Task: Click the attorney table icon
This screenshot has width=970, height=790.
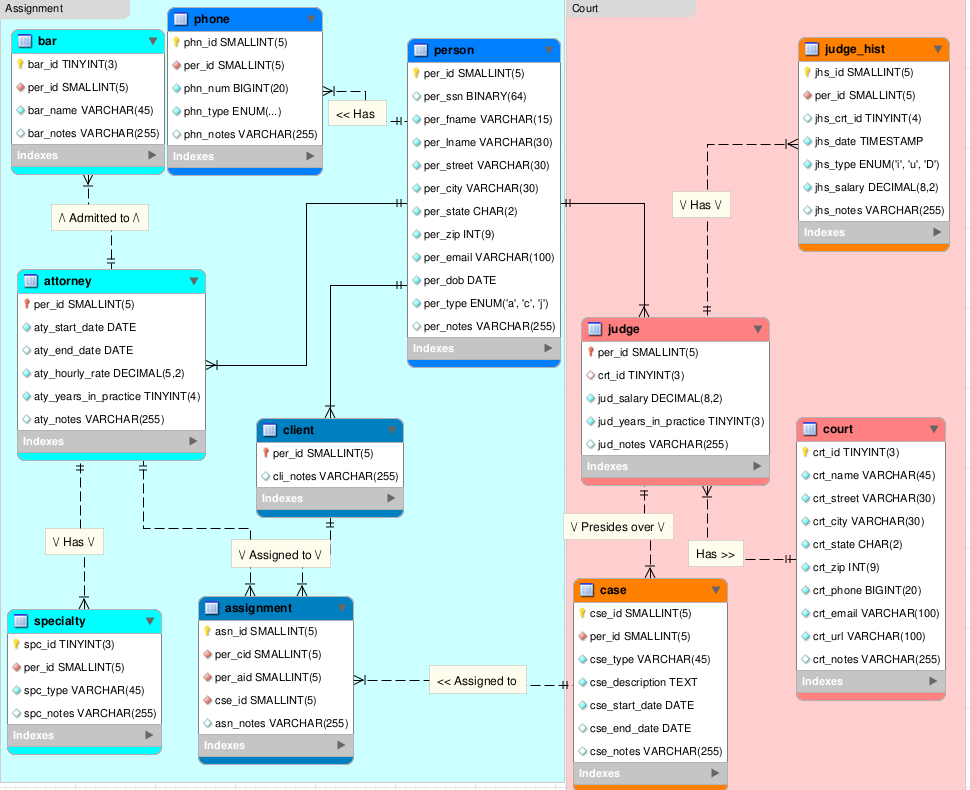Action: coord(31,281)
